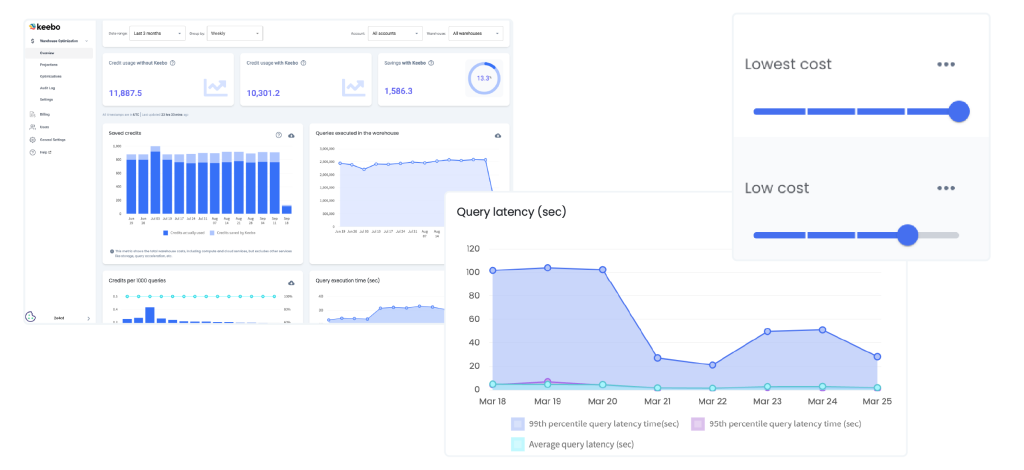Download the Saved credits chart
The height and width of the screenshot is (470, 1024).
291,135
